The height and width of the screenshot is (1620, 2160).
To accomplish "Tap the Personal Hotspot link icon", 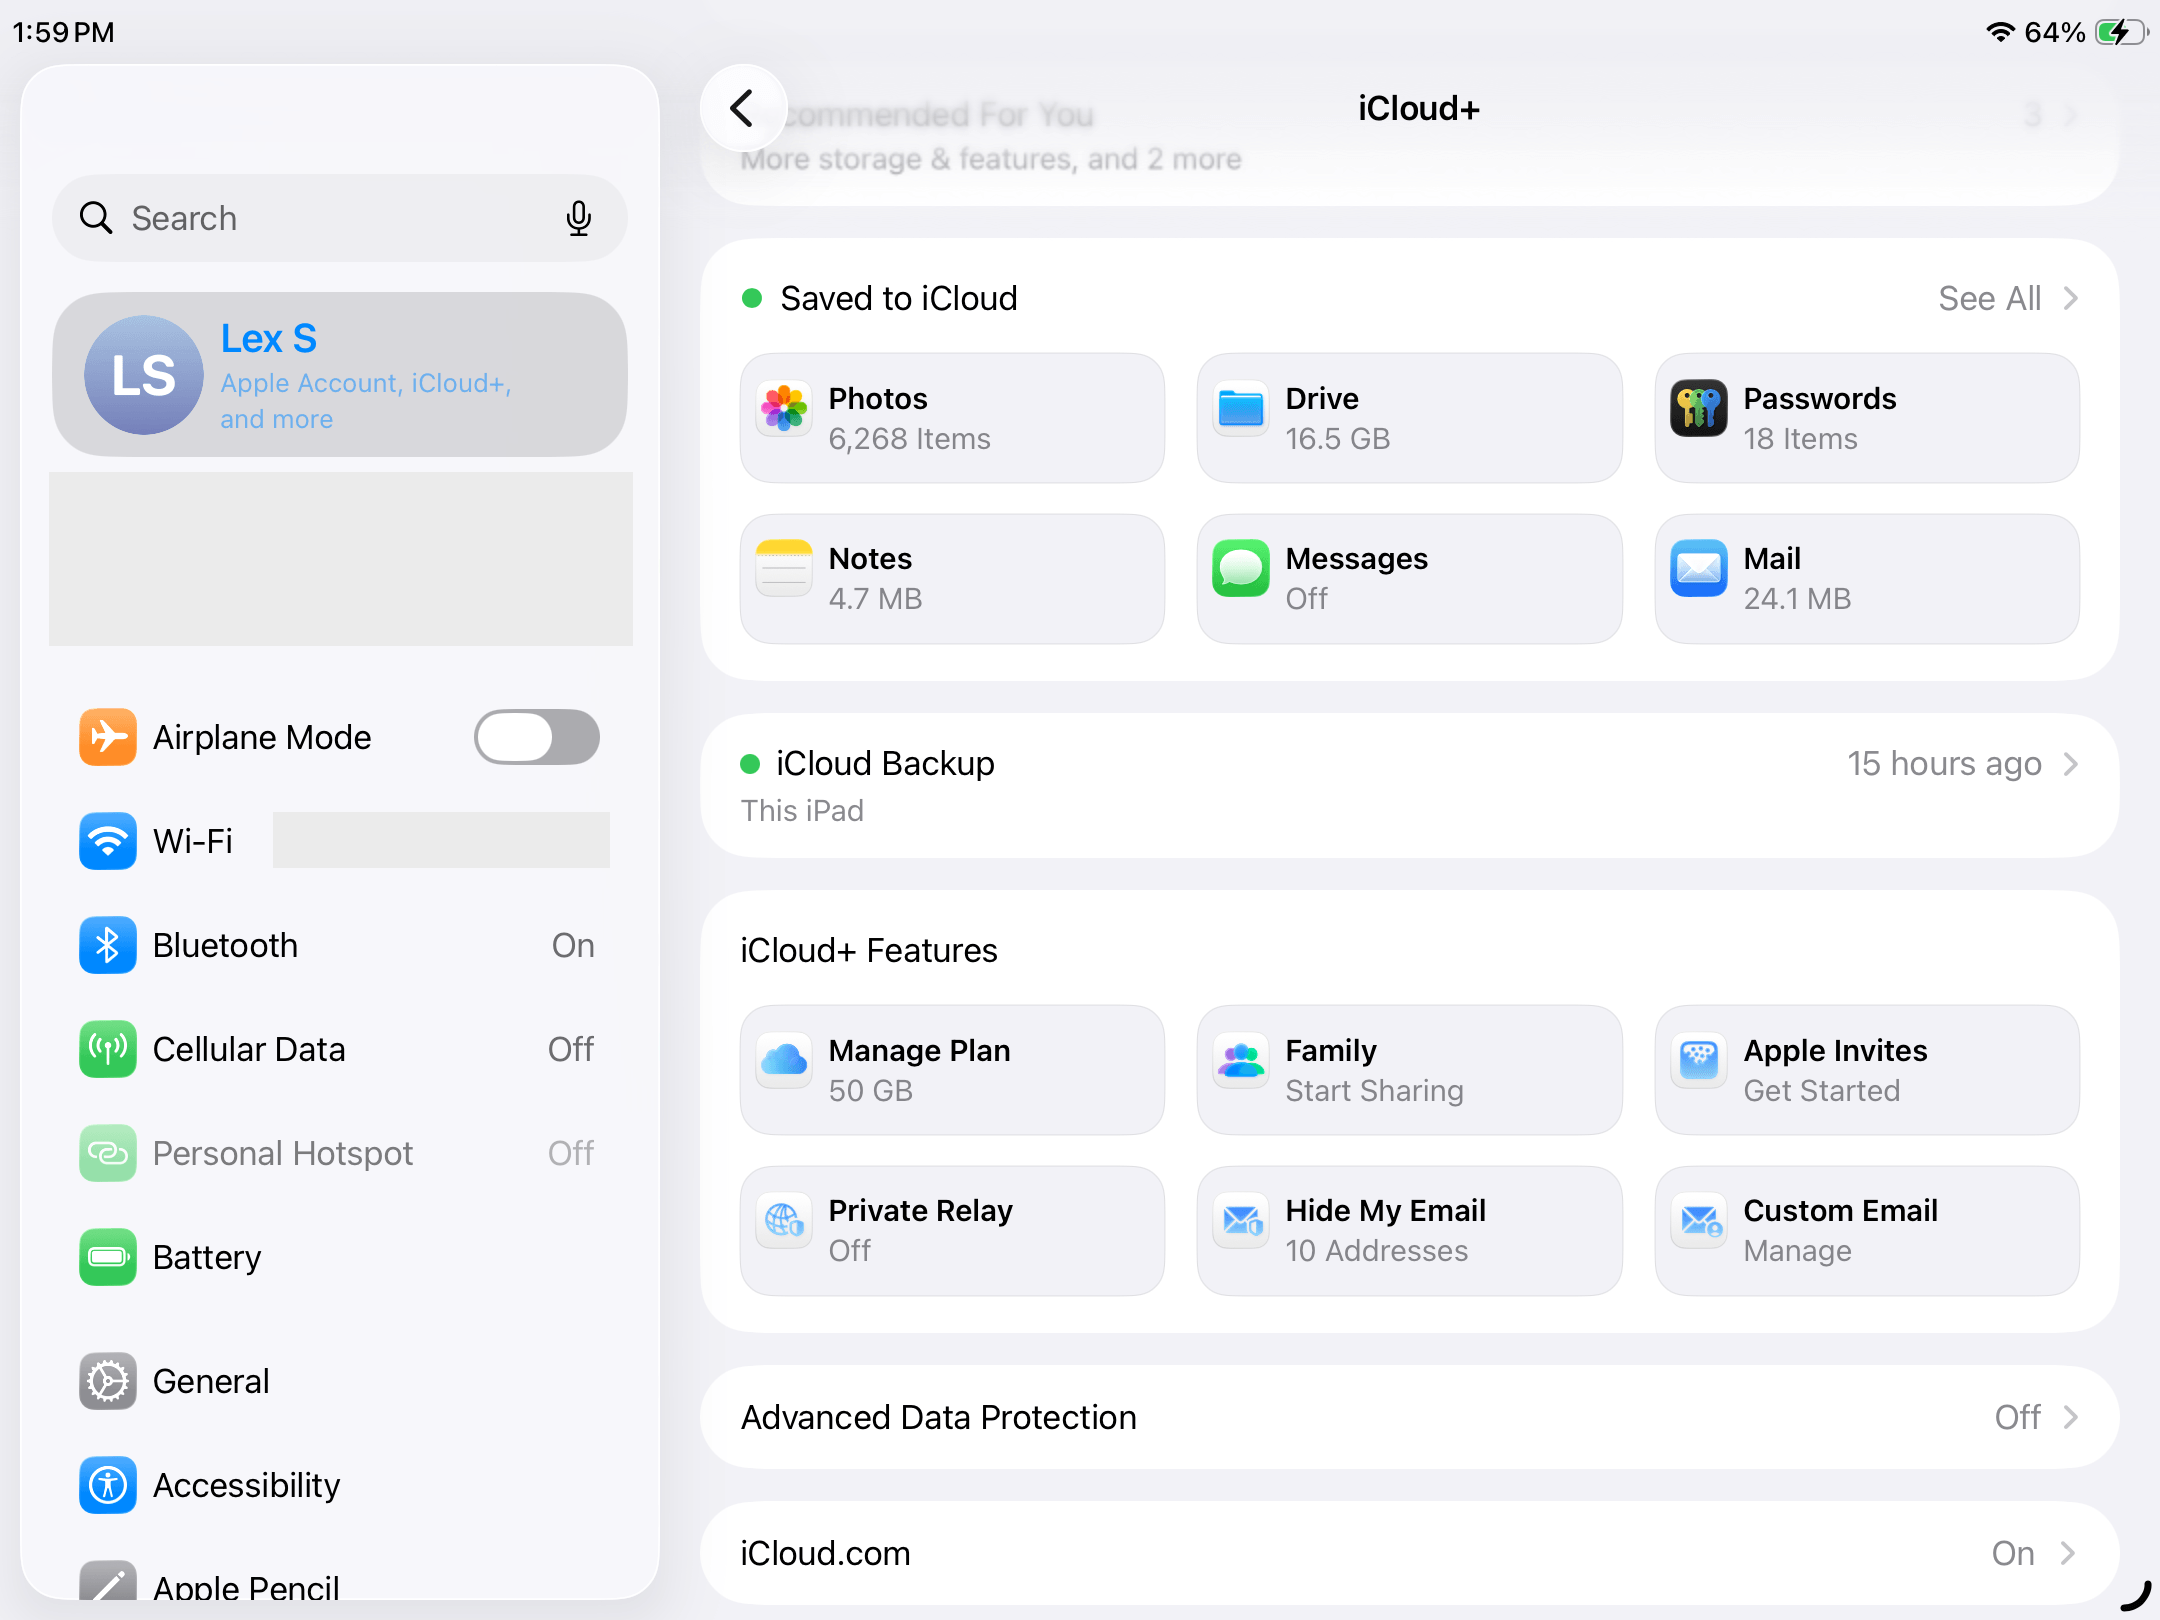I will [108, 1153].
